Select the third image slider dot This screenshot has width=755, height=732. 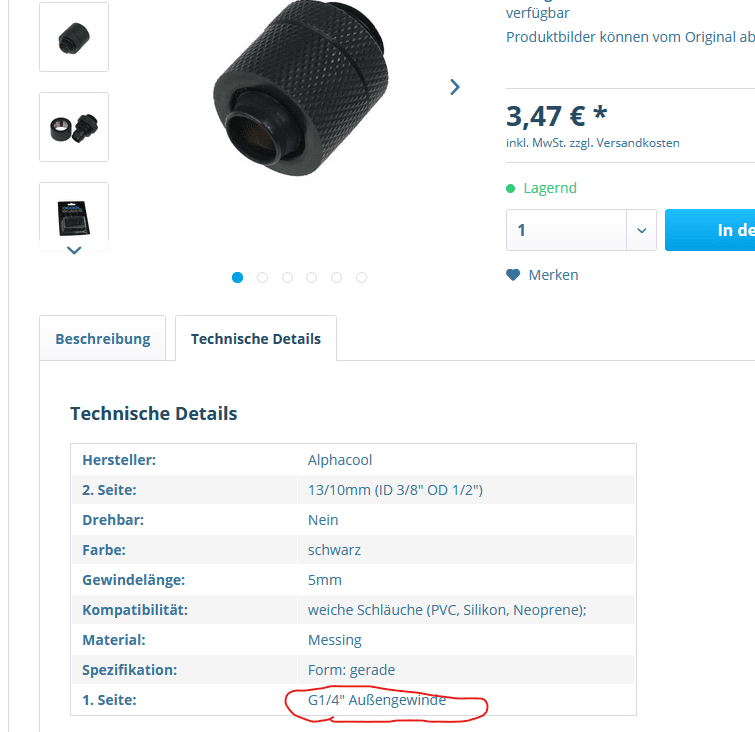point(287,277)
